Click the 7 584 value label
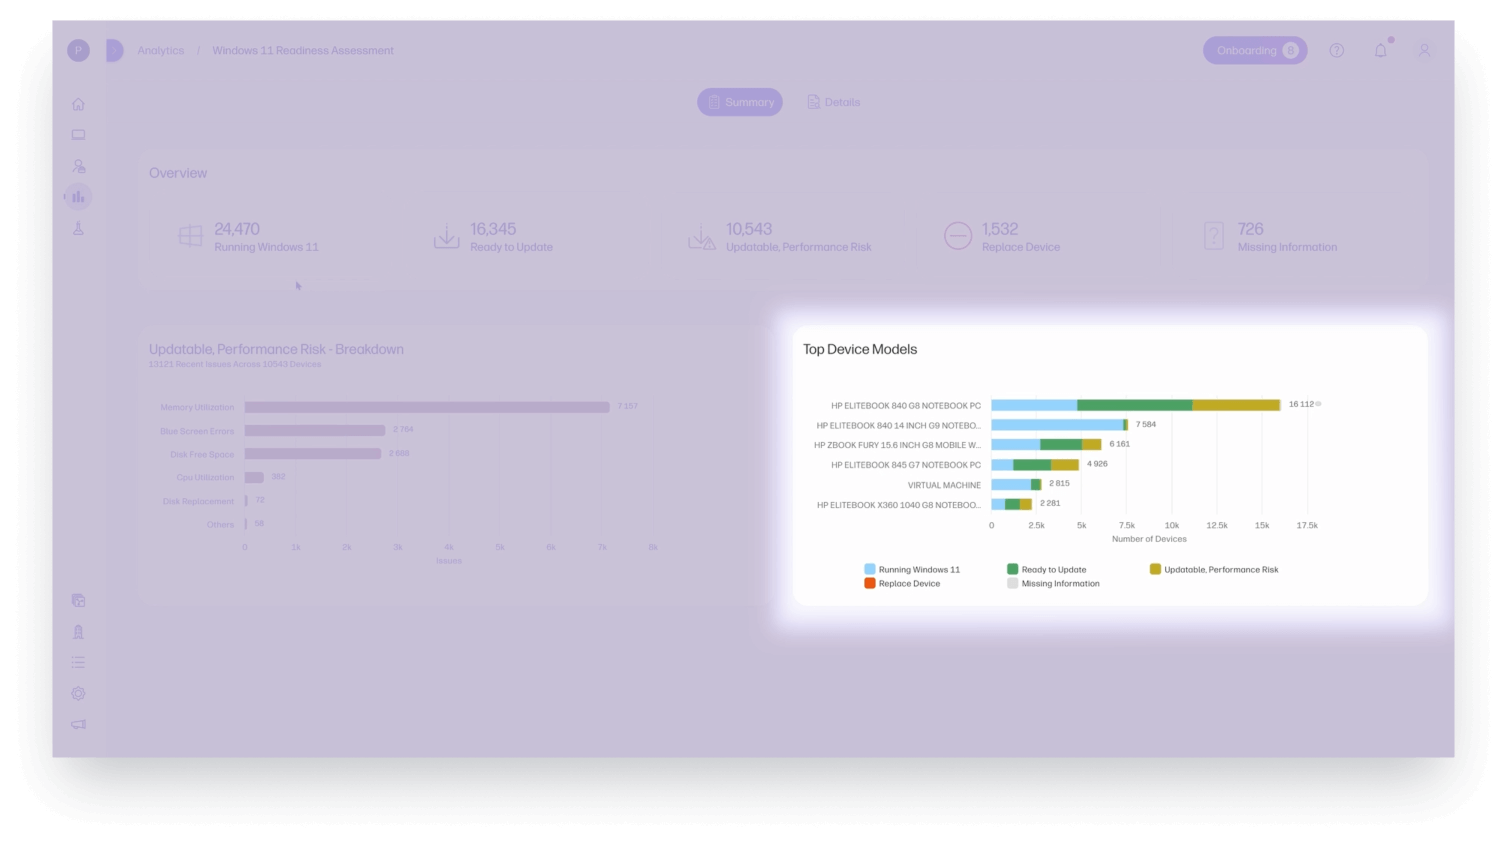The image size is (1507, 842). point(1146,424)
